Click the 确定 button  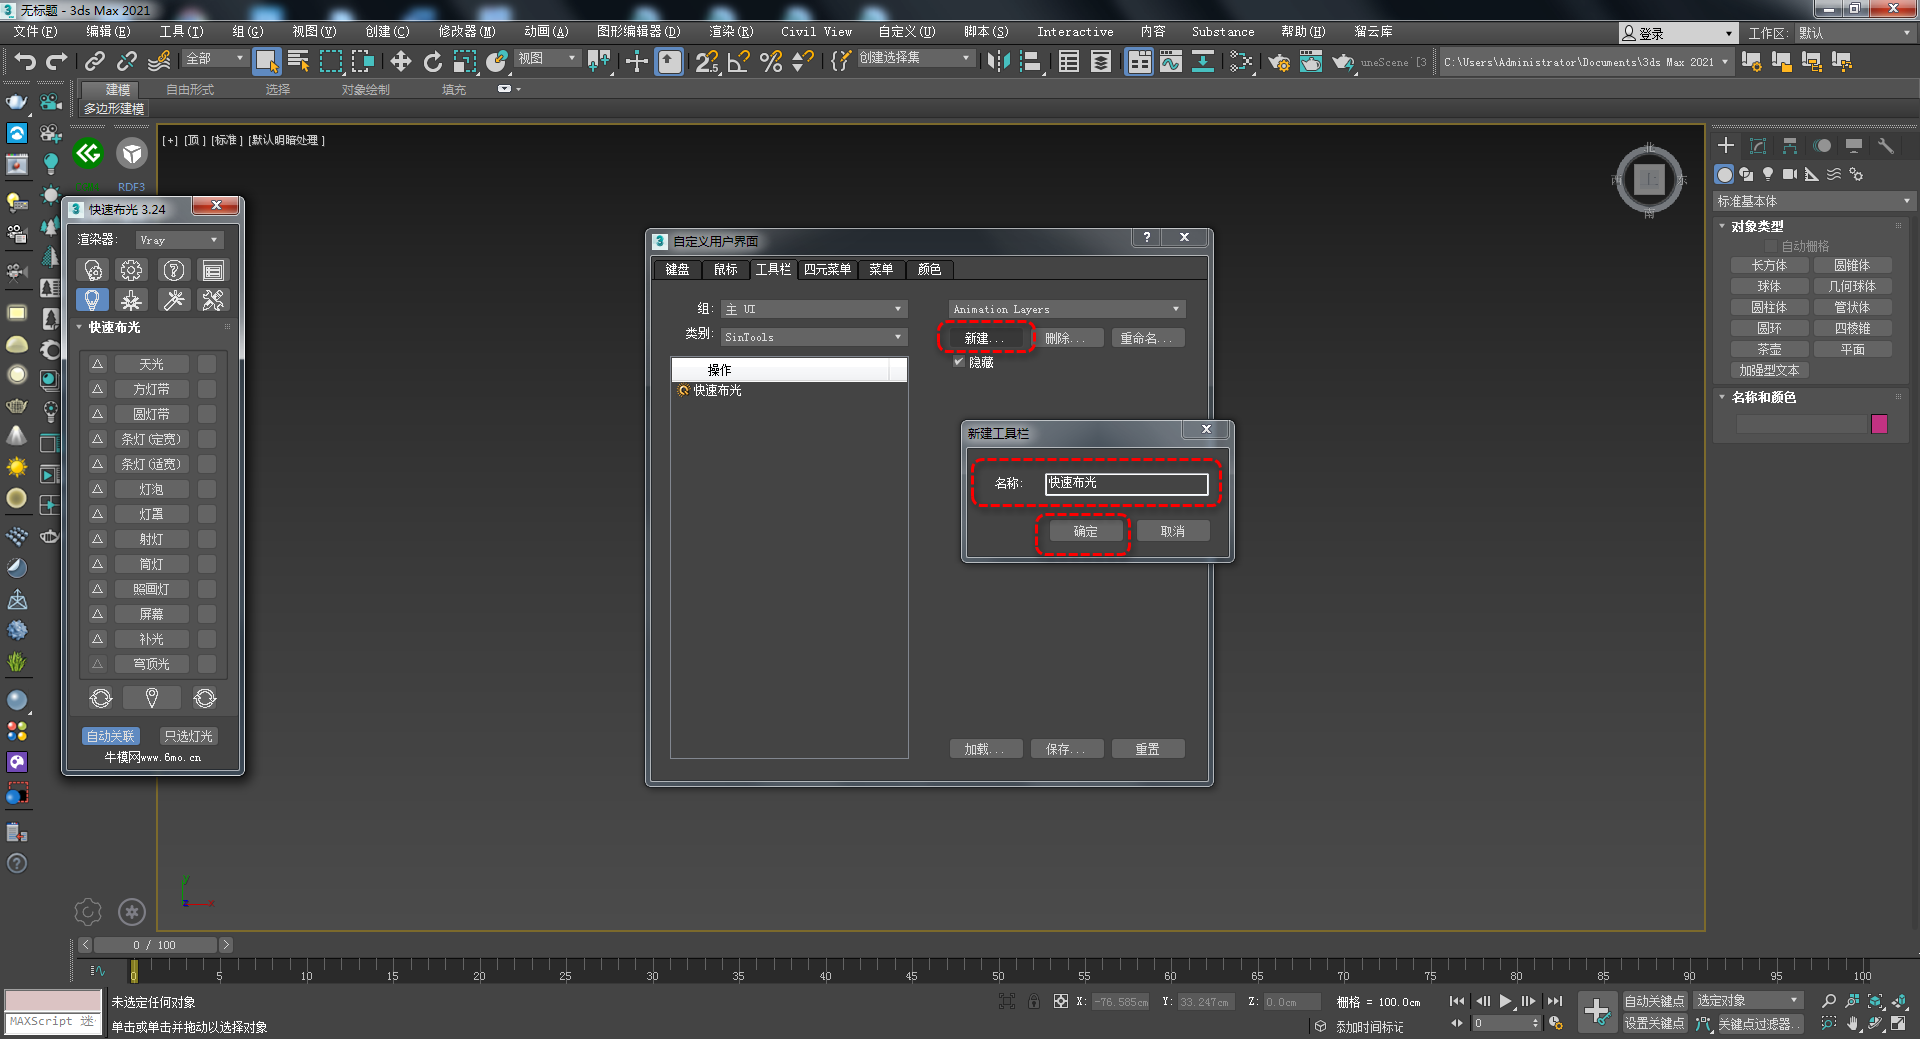pyautogui.click(x=1085, y=531)
